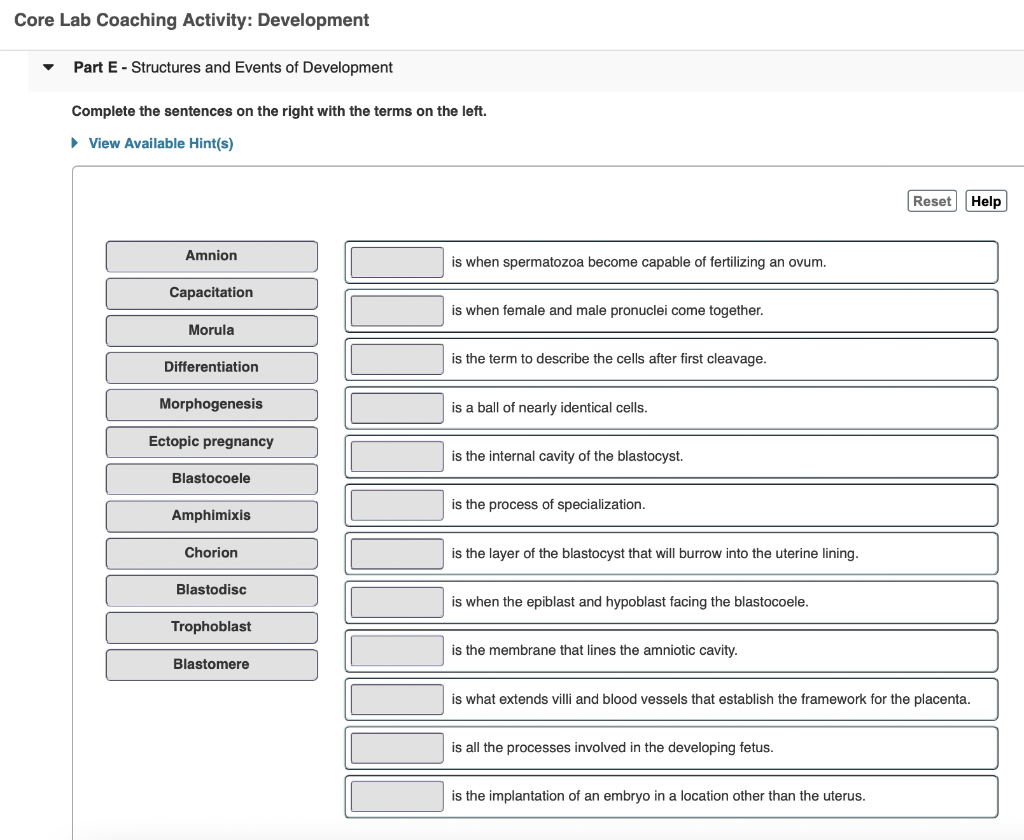Pick the Morula term from the word bank
This screenshot has width=1024, height=840.
(211, 330)
